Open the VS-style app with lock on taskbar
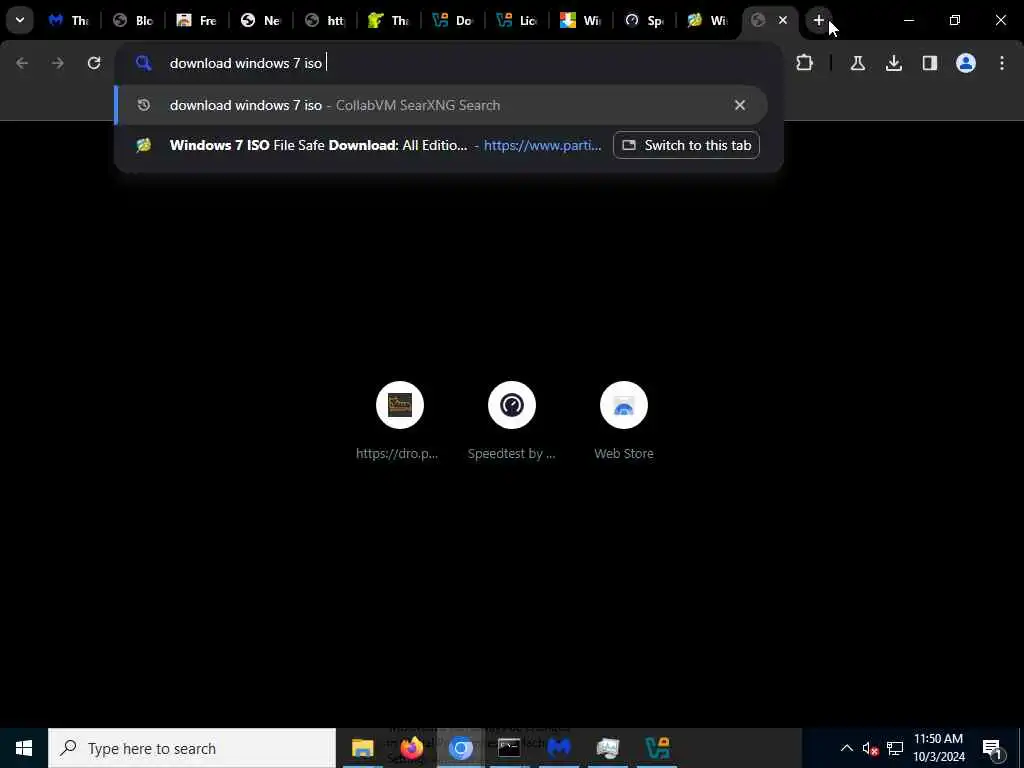Viewport: 1024px width, 768px height. [x=657, y=748]
